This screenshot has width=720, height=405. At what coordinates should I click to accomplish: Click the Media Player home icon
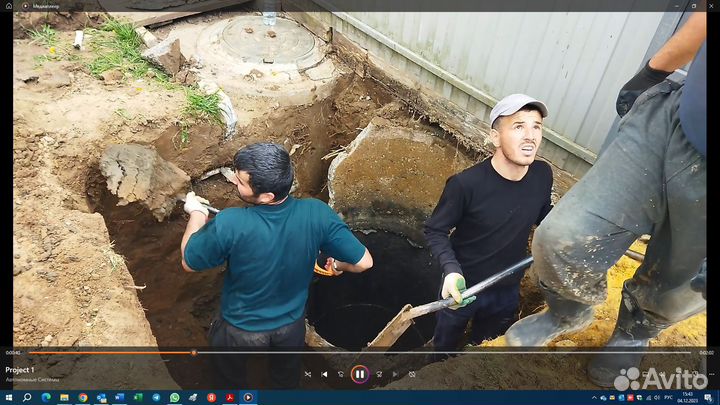9,6
